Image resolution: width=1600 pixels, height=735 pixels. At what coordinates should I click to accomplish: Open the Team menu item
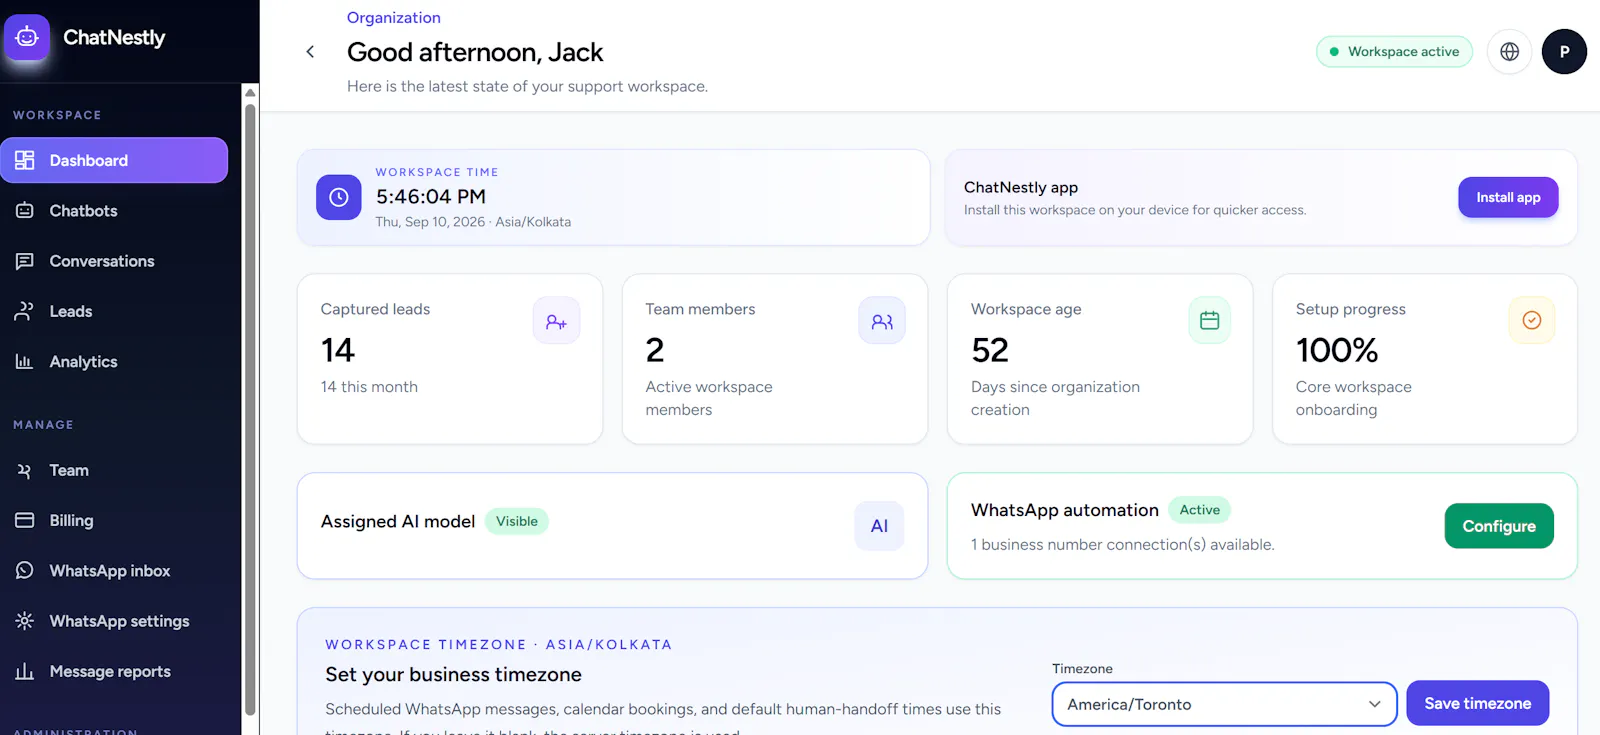(114, 470)
